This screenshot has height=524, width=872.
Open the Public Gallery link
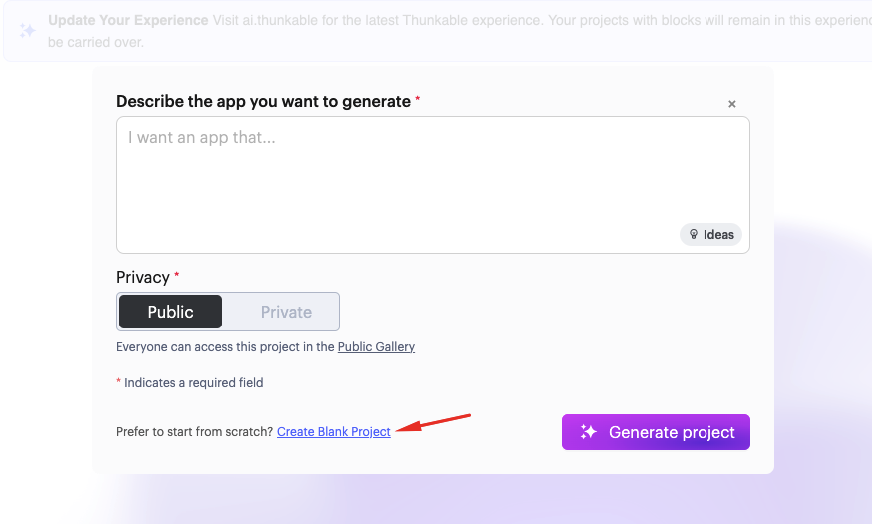pos(376,347)
